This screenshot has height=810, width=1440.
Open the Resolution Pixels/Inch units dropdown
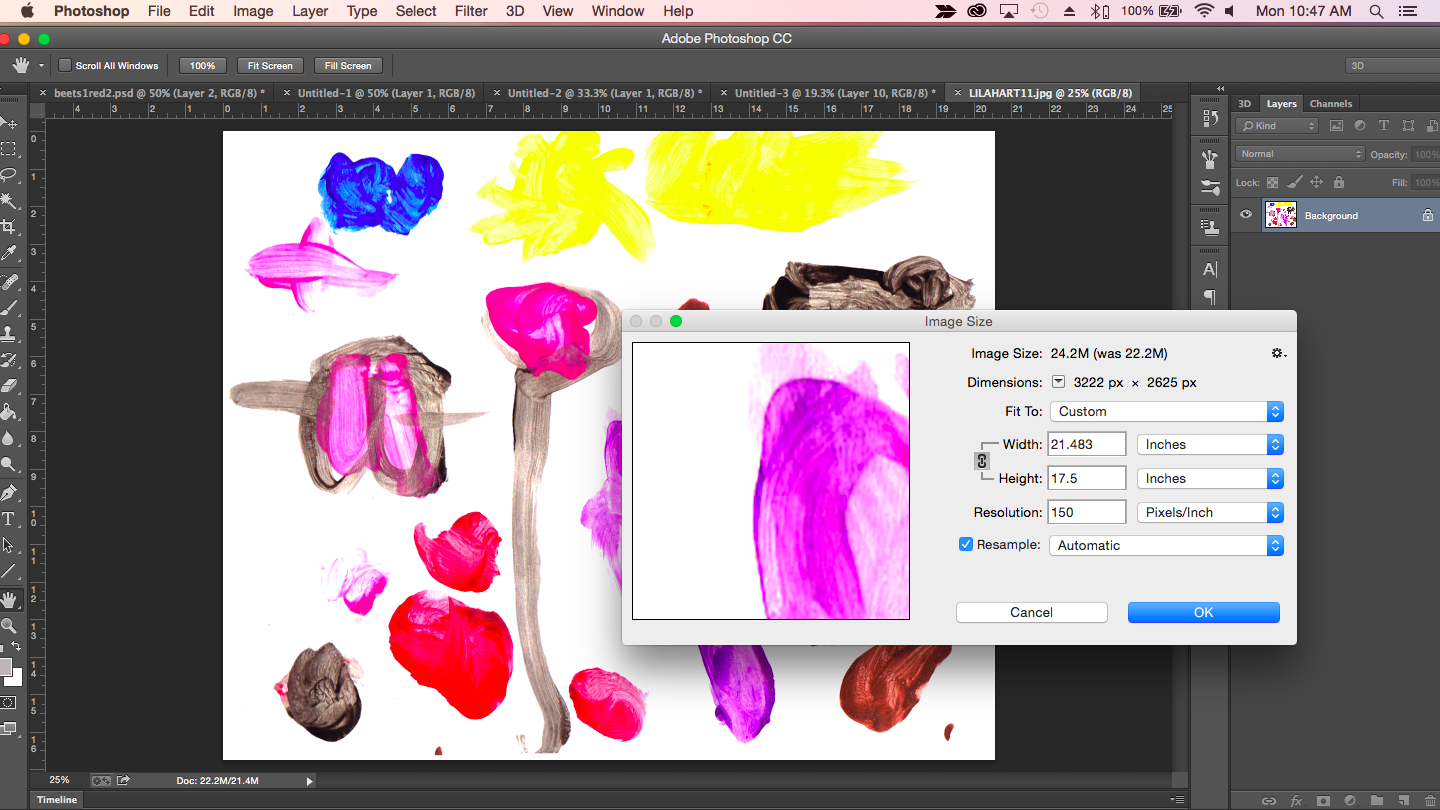1210,512
